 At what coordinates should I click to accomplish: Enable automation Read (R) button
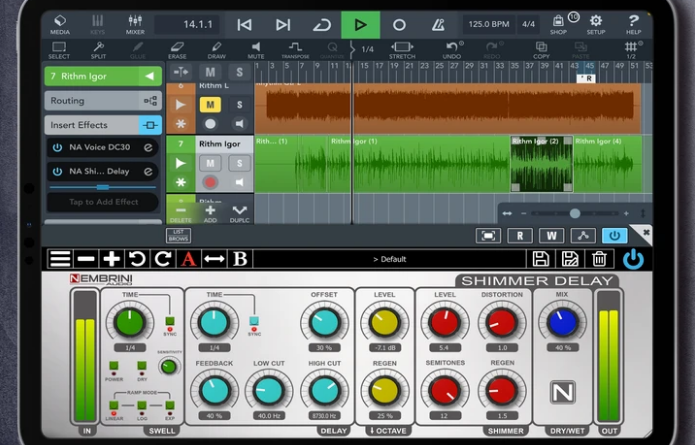(520, 236)
